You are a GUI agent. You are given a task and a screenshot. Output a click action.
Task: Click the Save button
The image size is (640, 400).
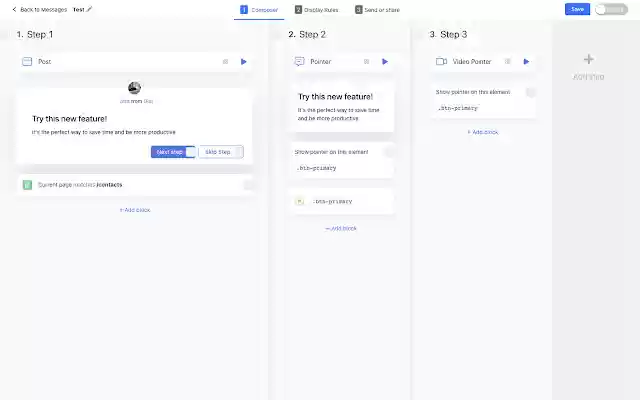pos(577,9)
